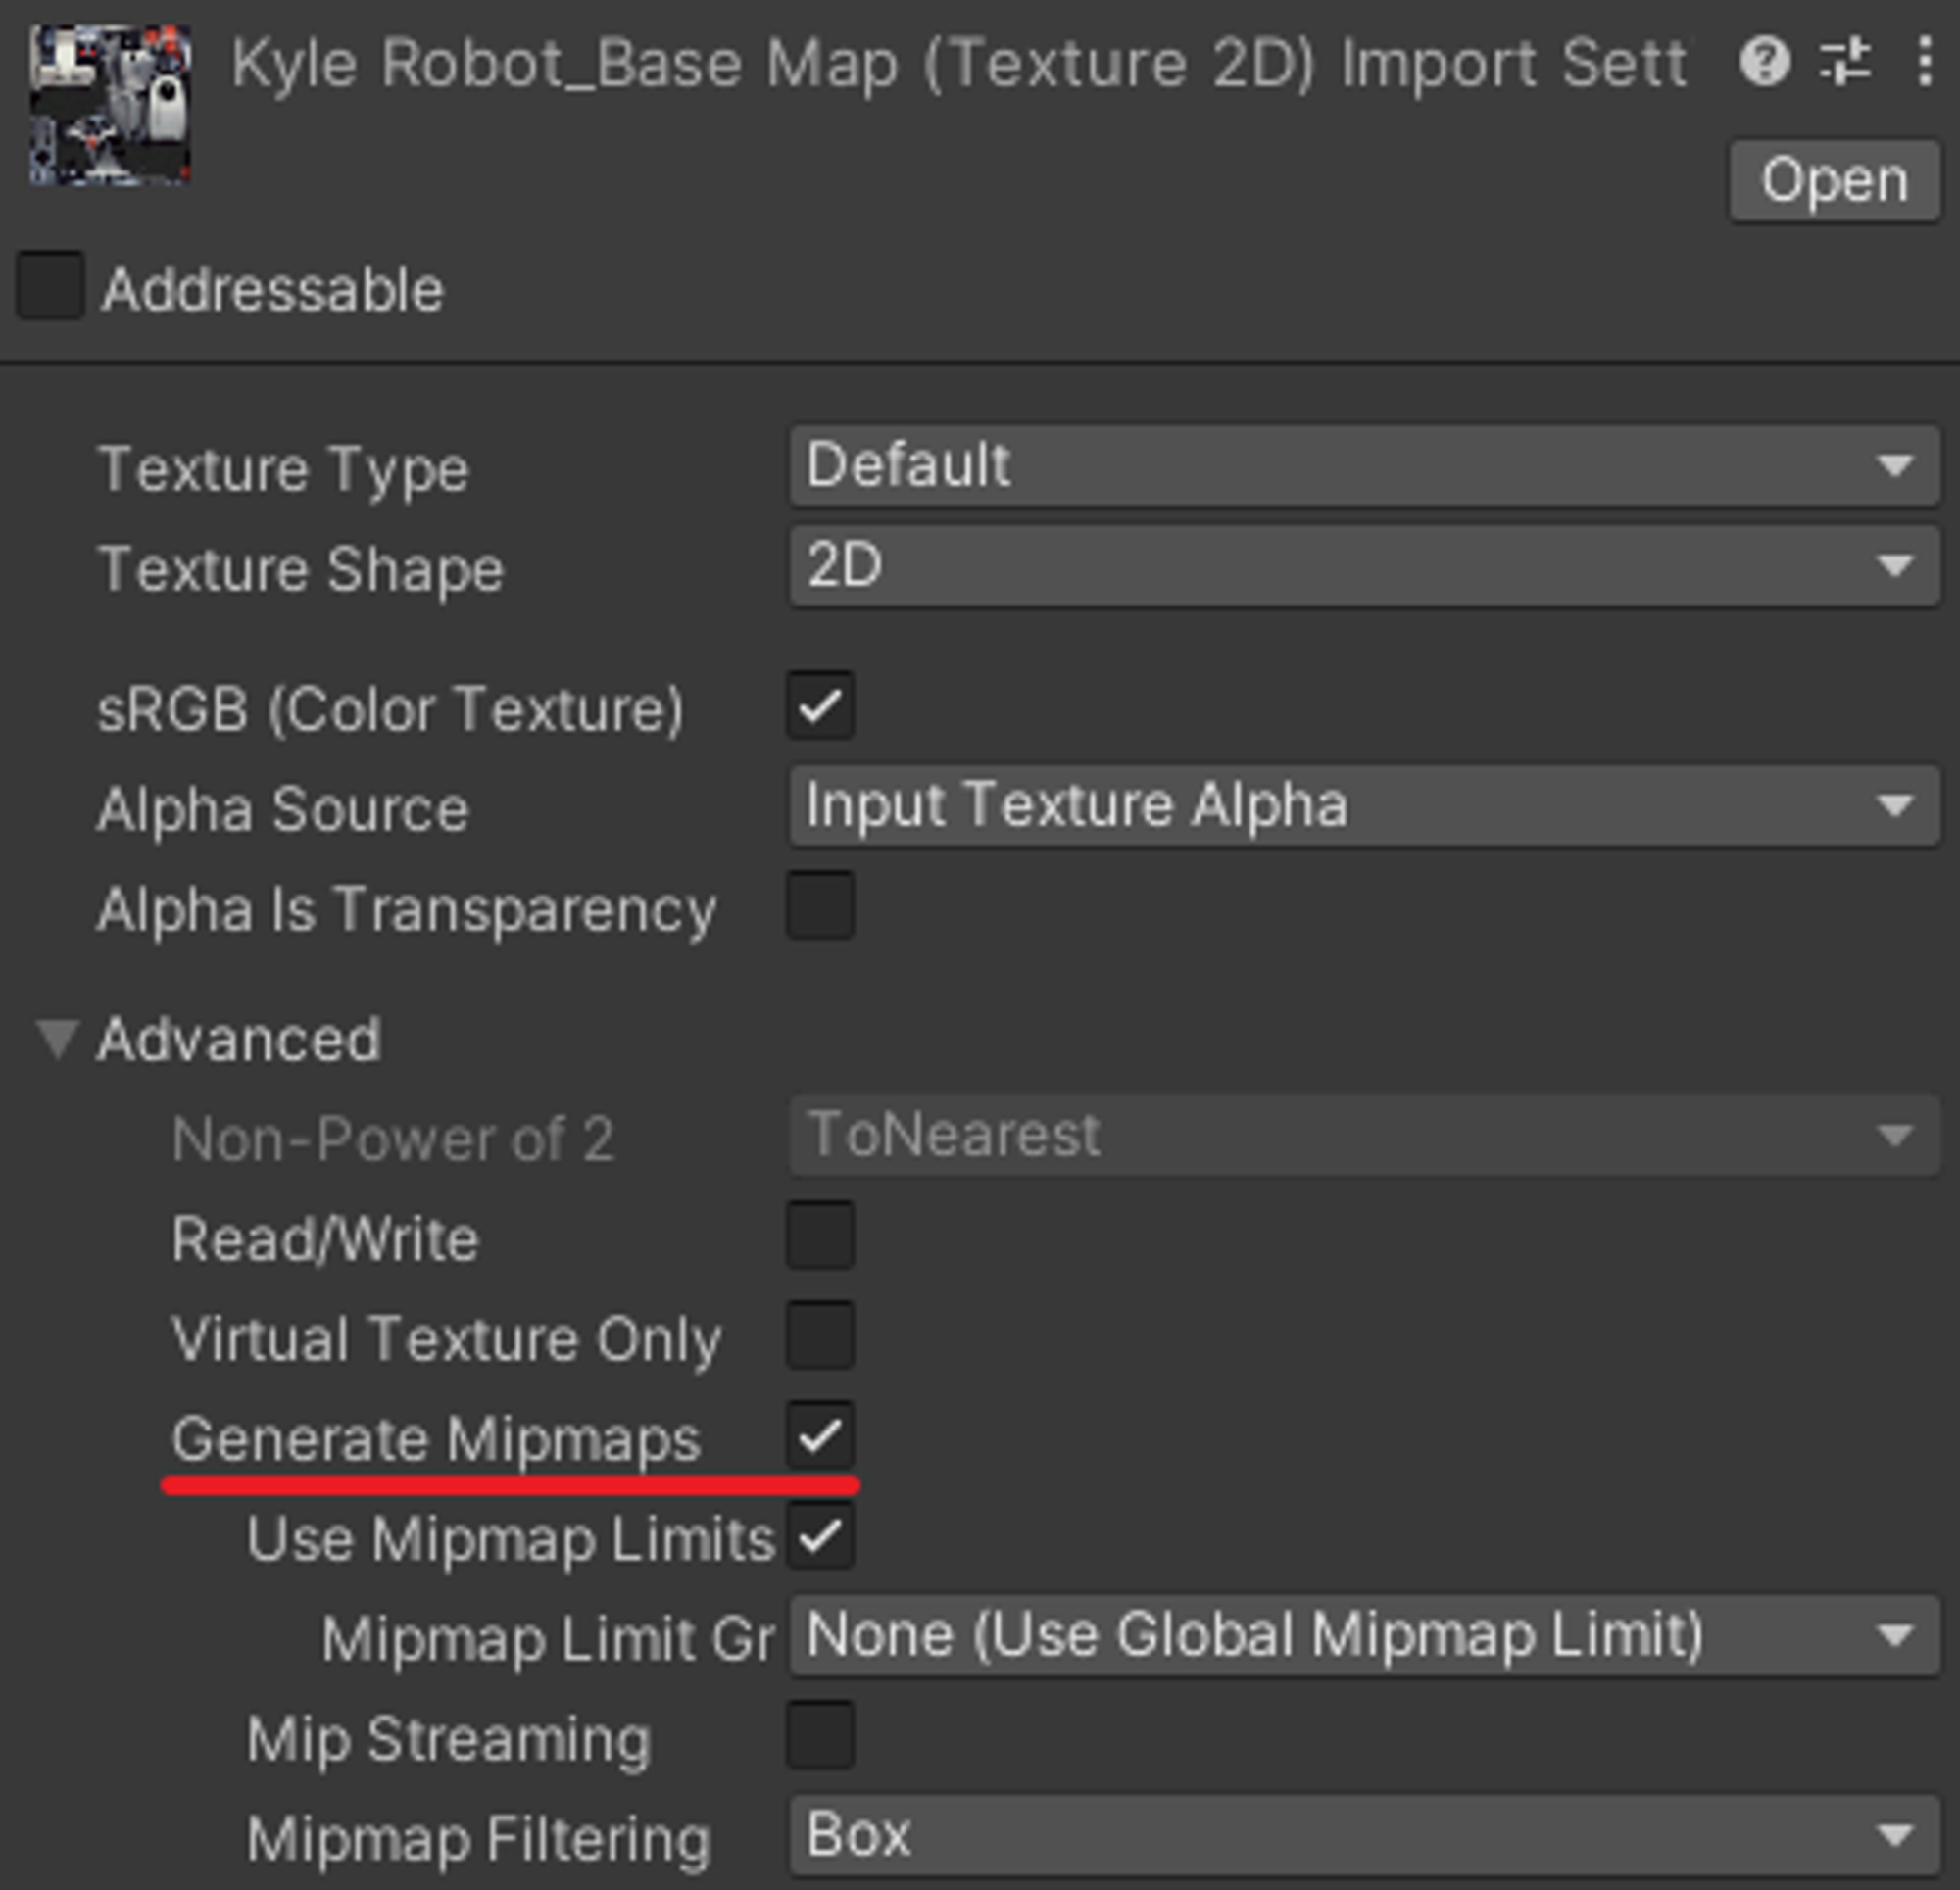1960x1890 pixels.
Task: Enable the Addressable checkbox
Action: pyautogui.click(x=48, y=288)
